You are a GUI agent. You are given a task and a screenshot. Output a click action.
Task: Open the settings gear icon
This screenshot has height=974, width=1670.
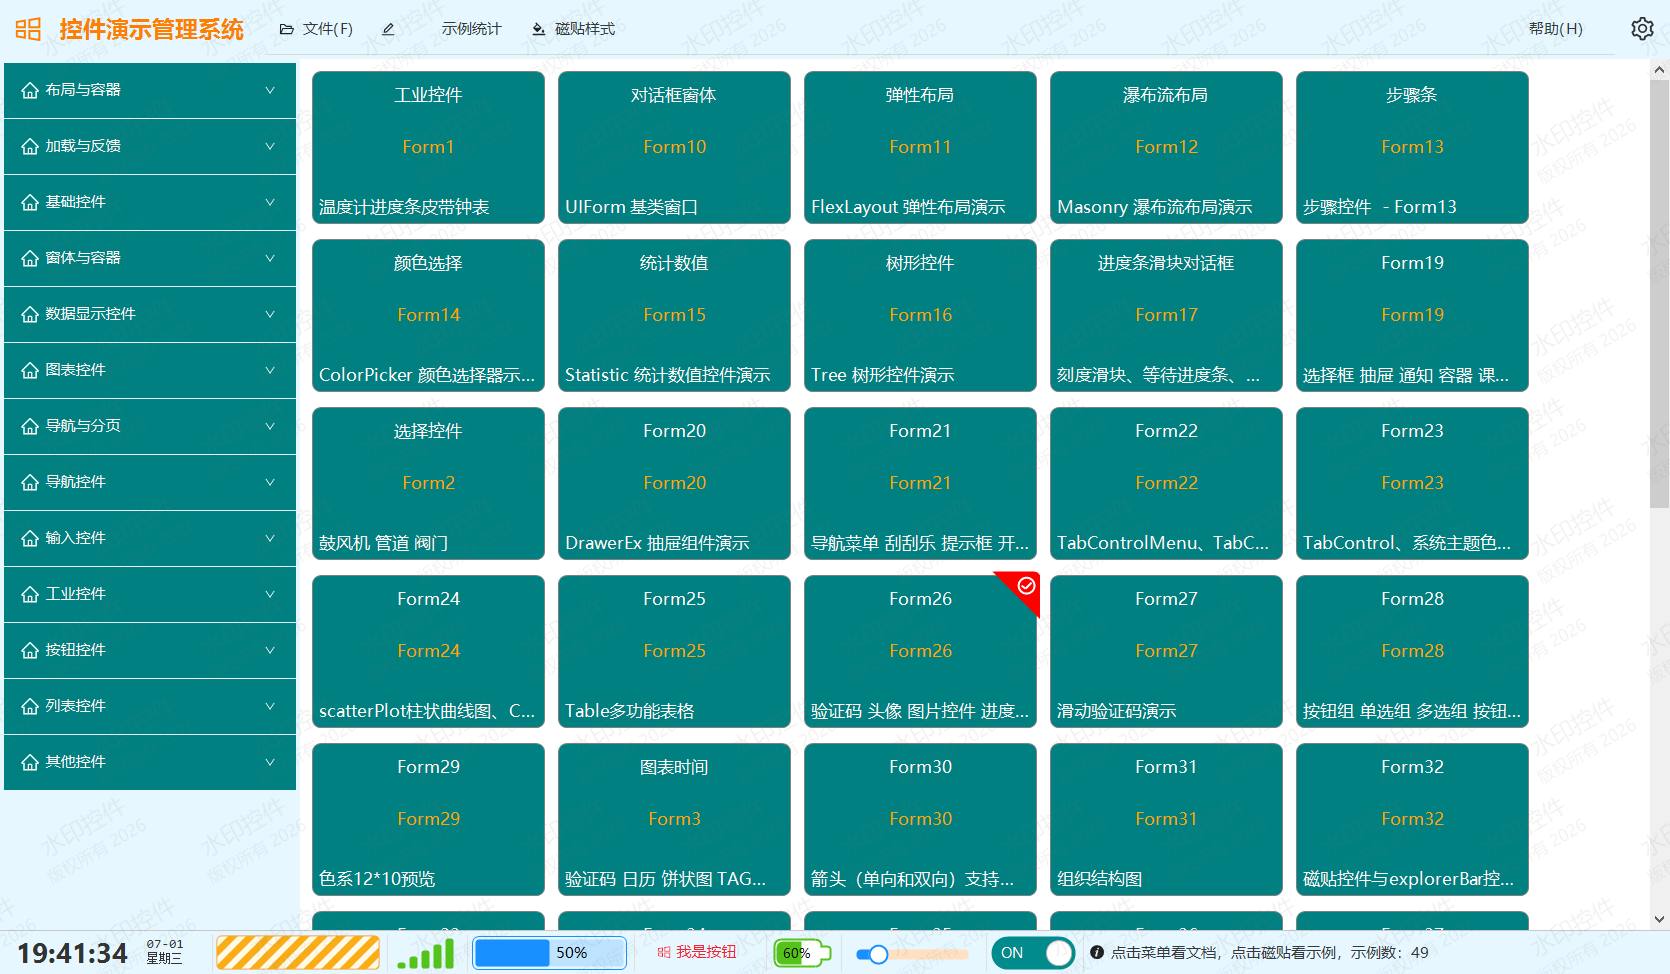click(x=1642, y=29)
